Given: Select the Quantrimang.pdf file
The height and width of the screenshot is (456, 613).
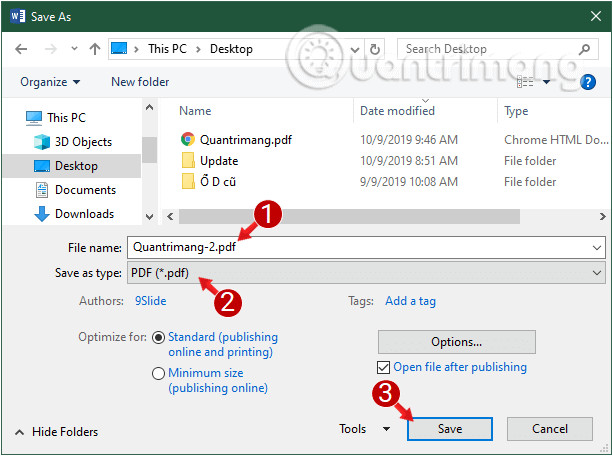Looking at the screenshot, I should coord(246,140).
